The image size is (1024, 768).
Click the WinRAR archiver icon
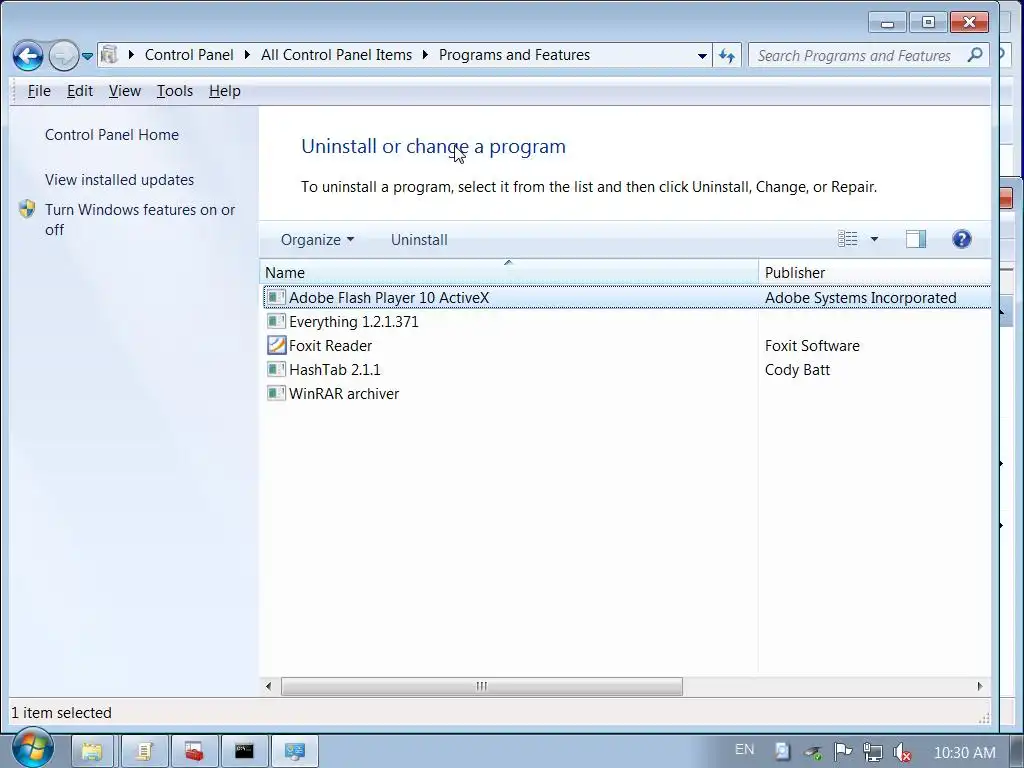pos(276,393)
